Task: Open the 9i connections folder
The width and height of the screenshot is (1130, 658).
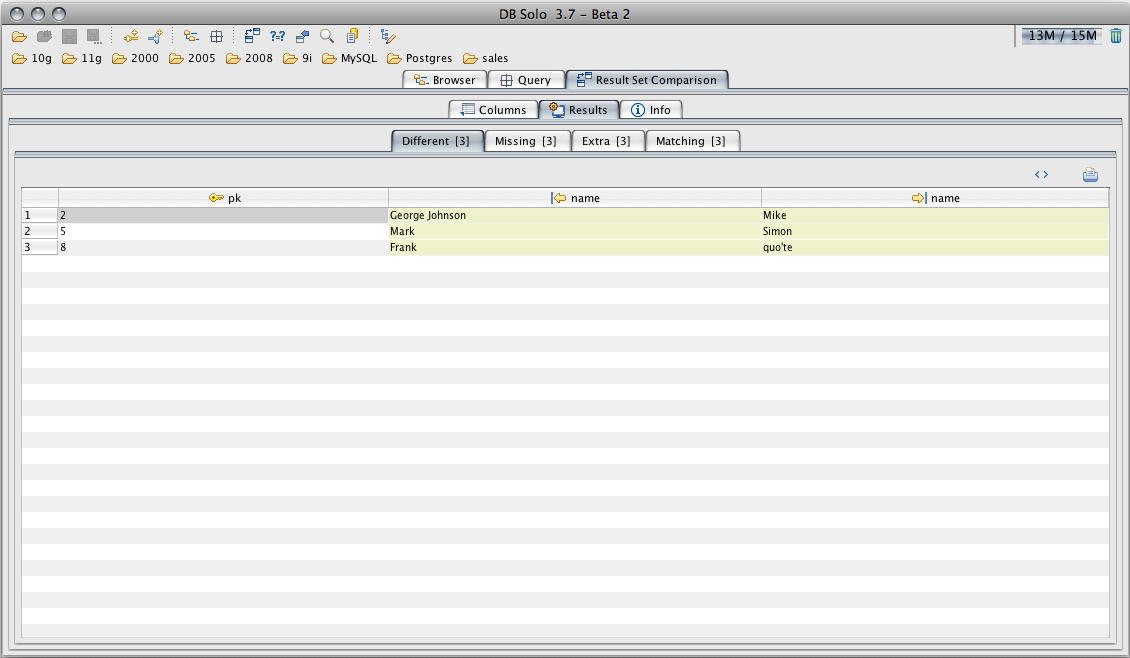Action: (x=297, y=58)
